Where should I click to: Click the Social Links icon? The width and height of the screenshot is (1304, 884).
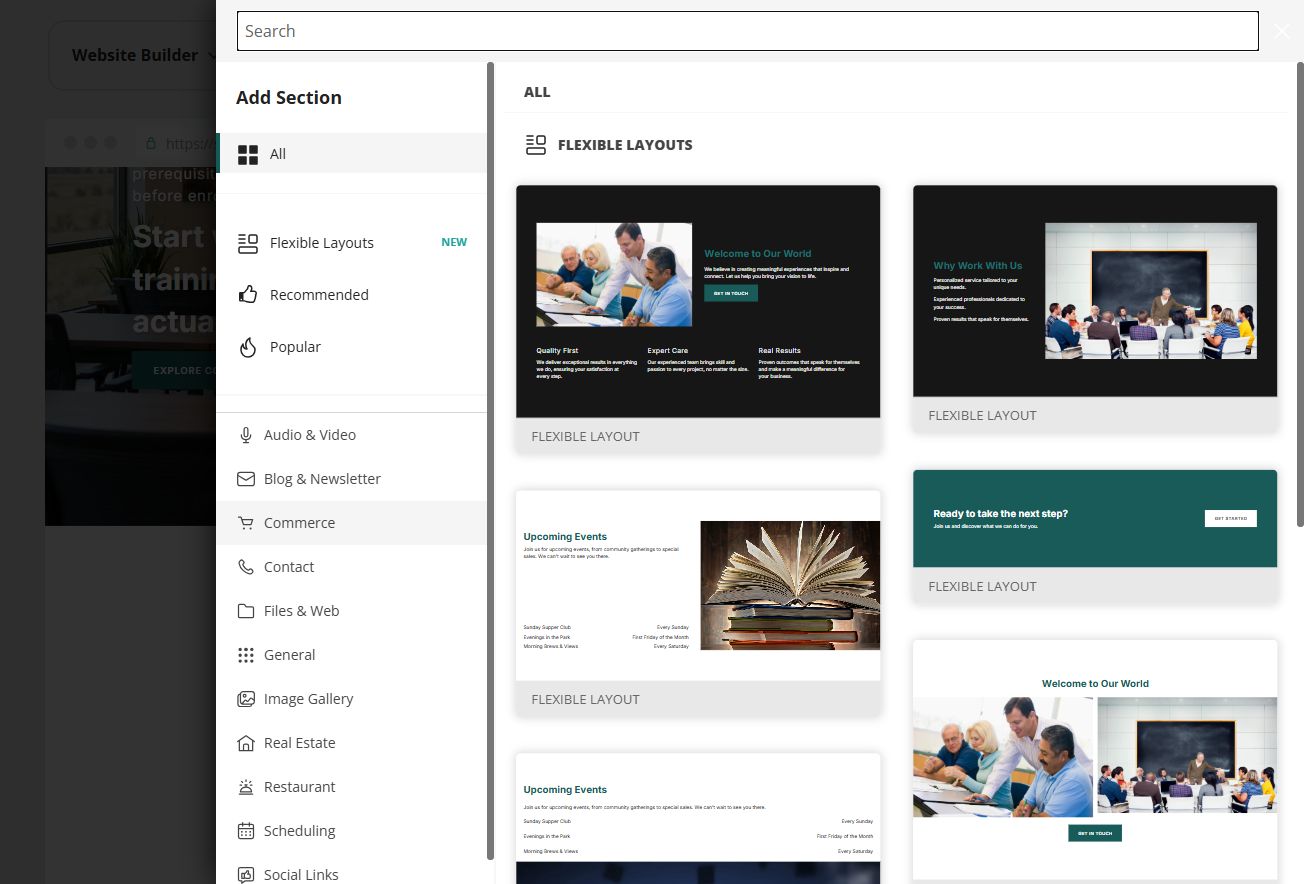pyautogui.click(x=246, y=875)
